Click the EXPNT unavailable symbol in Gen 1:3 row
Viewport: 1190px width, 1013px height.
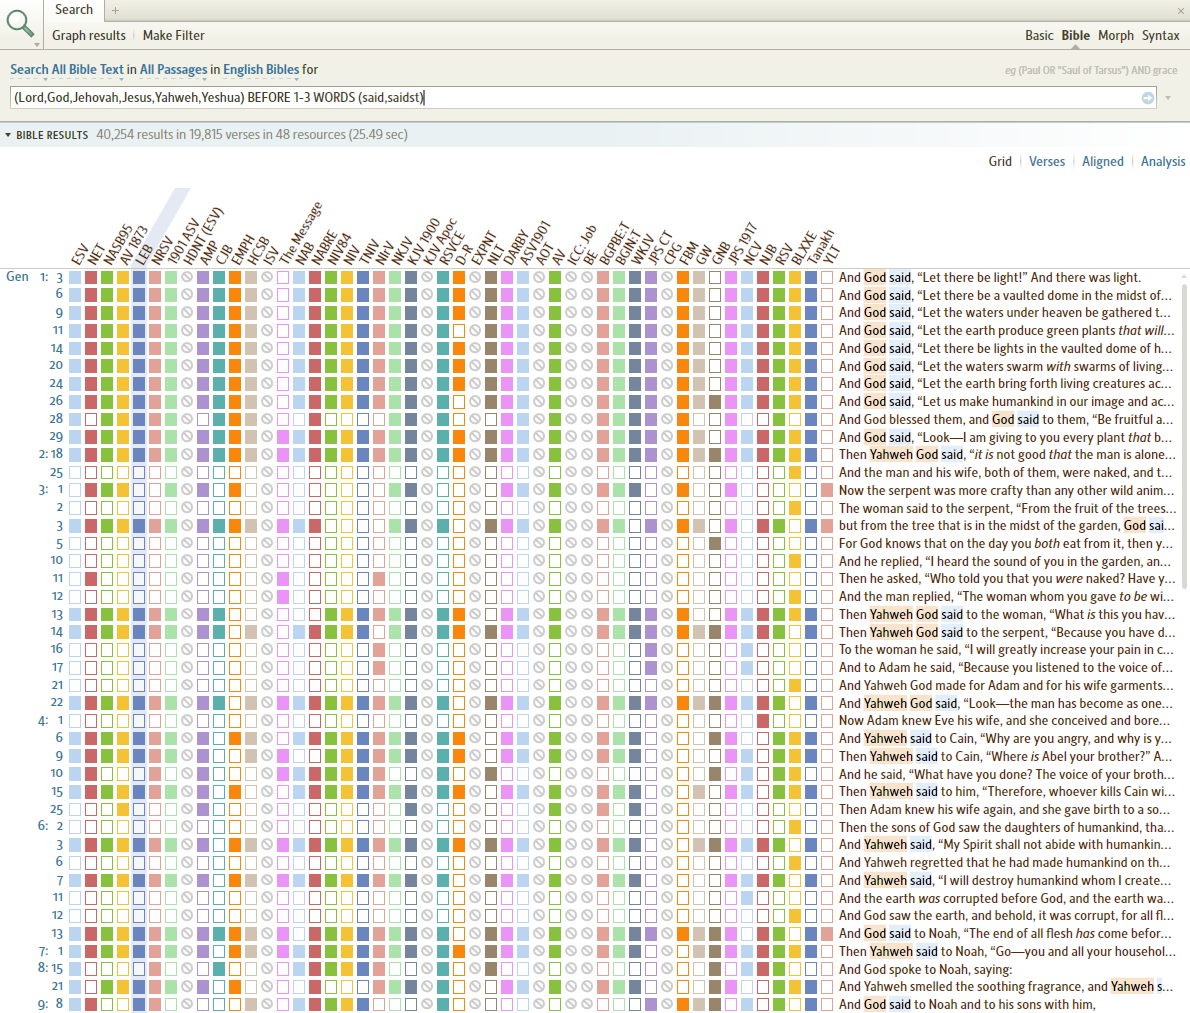(475, 278)
